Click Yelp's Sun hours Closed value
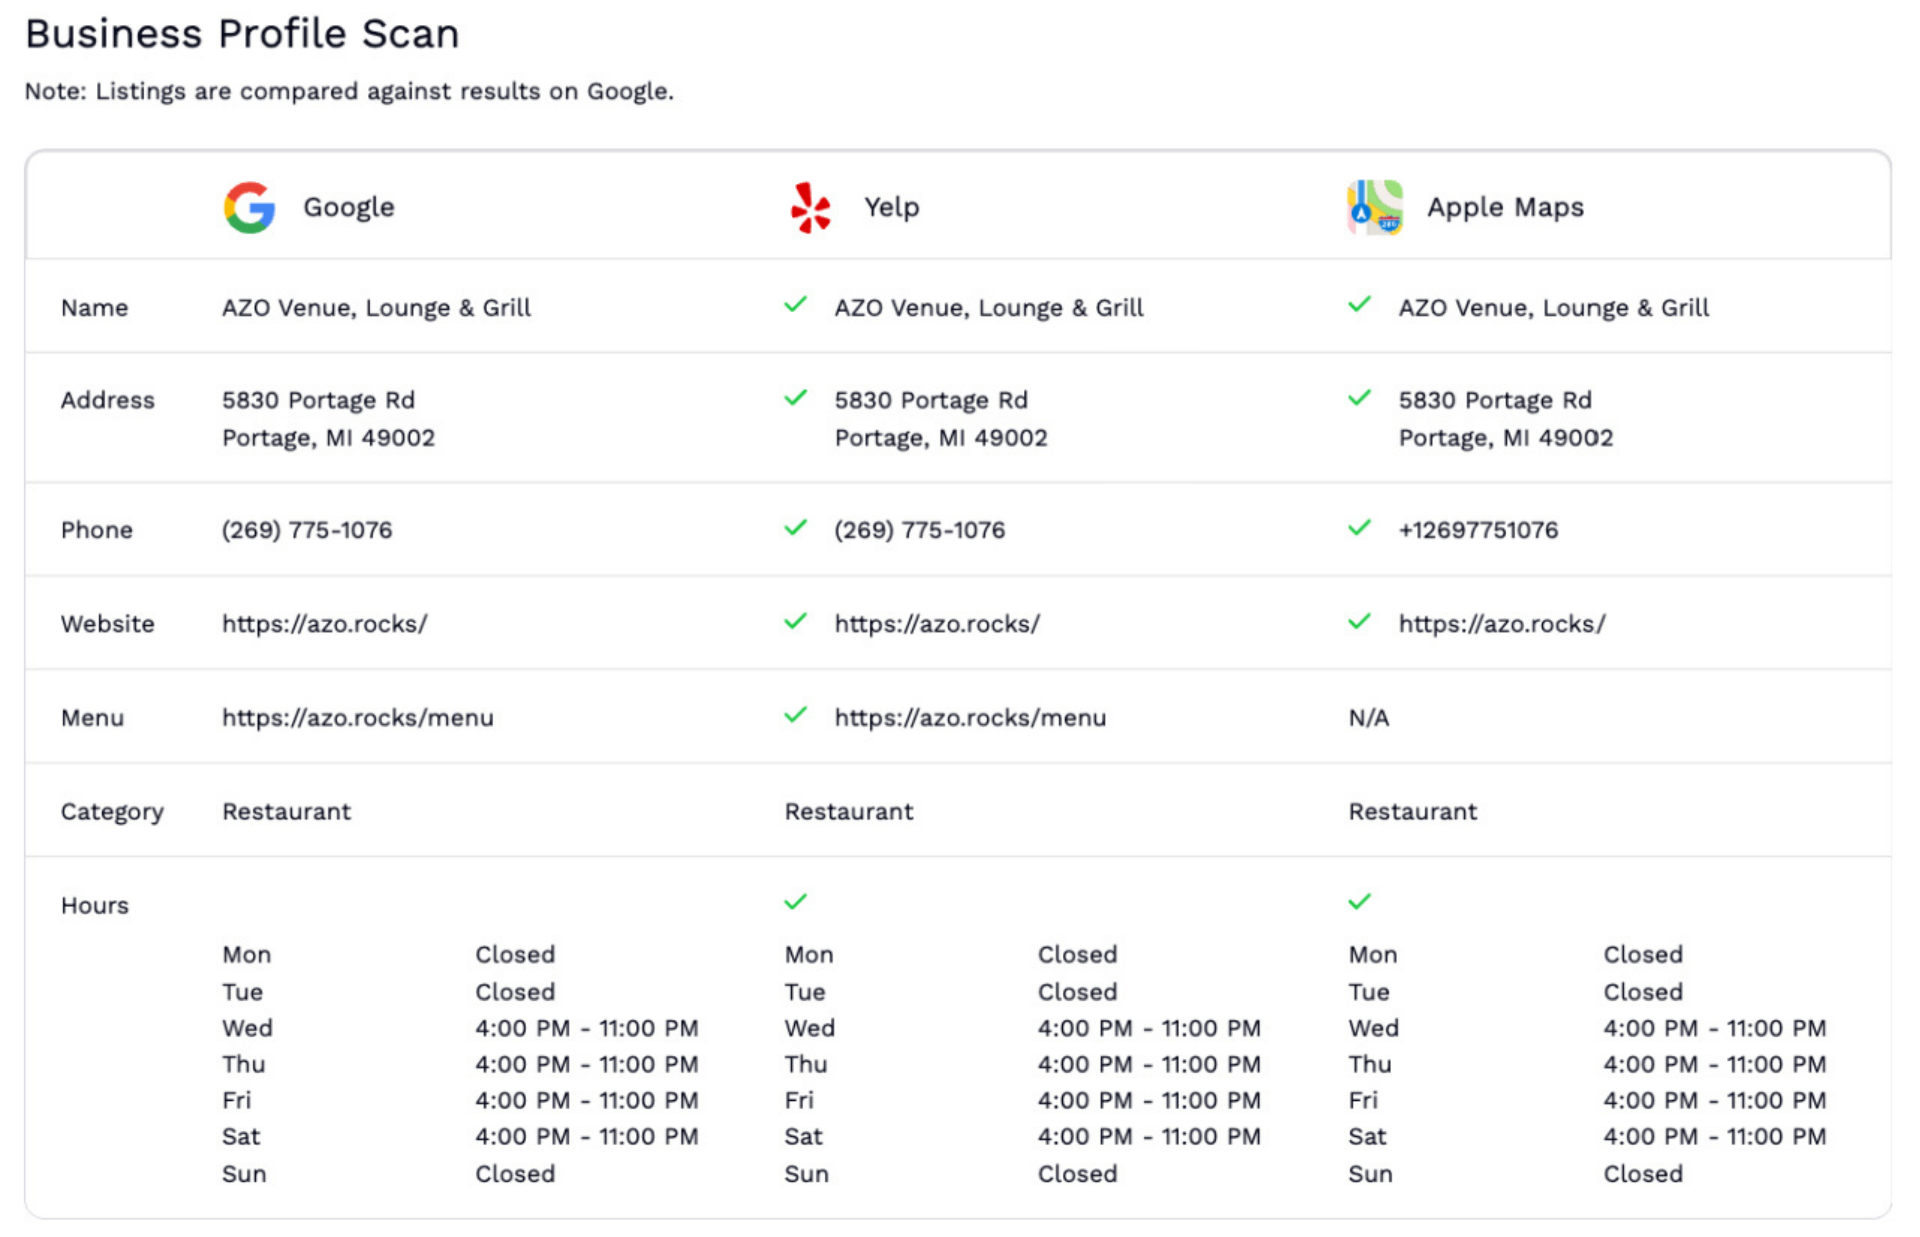The width and height of the screenshot is (1920, 1237). pyautogui.click(x=1077, y=1174)
